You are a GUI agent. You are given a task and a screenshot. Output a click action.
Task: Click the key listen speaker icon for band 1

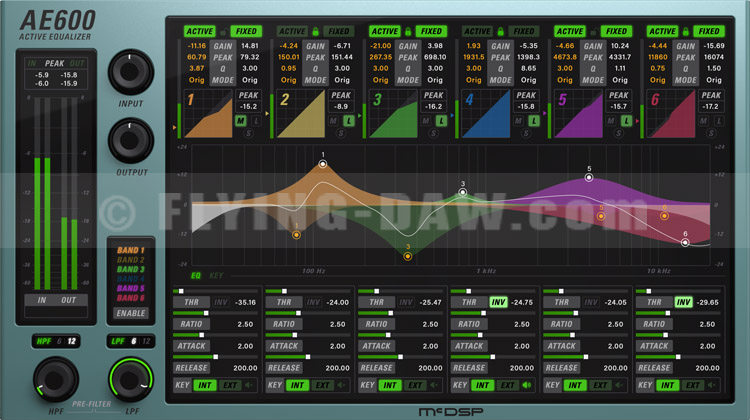[249, 385]
